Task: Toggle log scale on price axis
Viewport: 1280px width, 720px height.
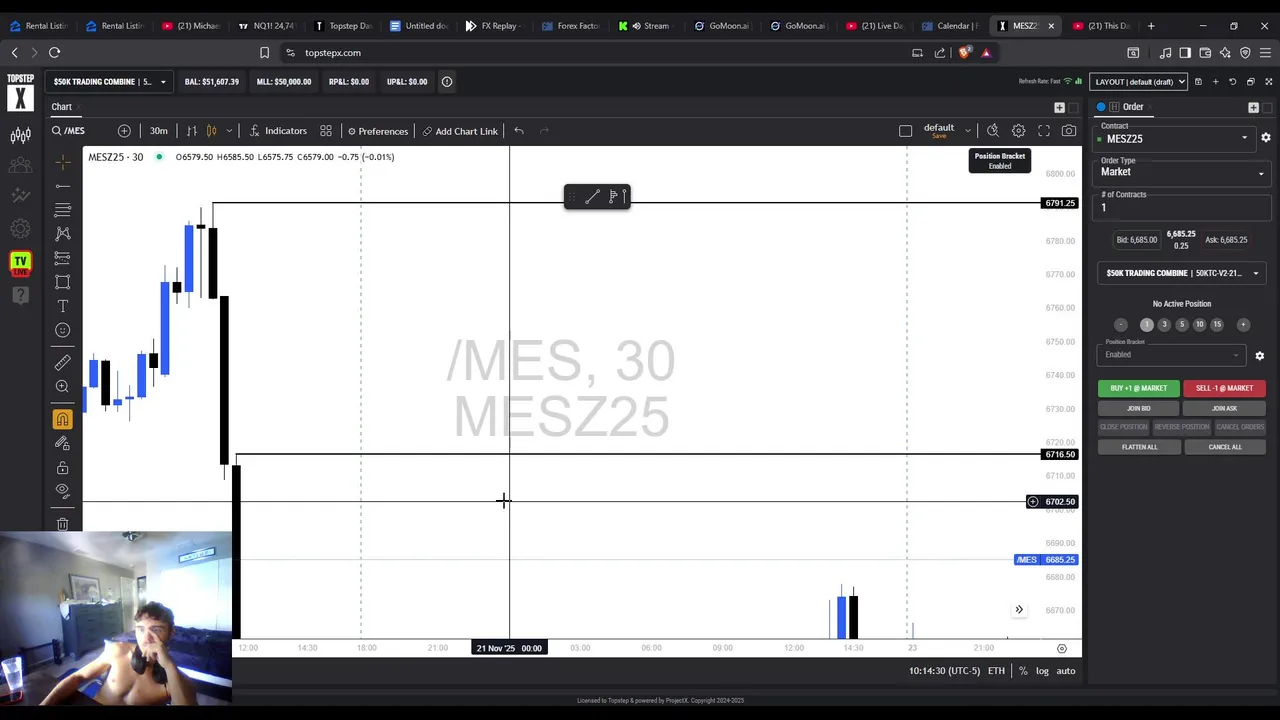Action: [x=1042, y=671]
